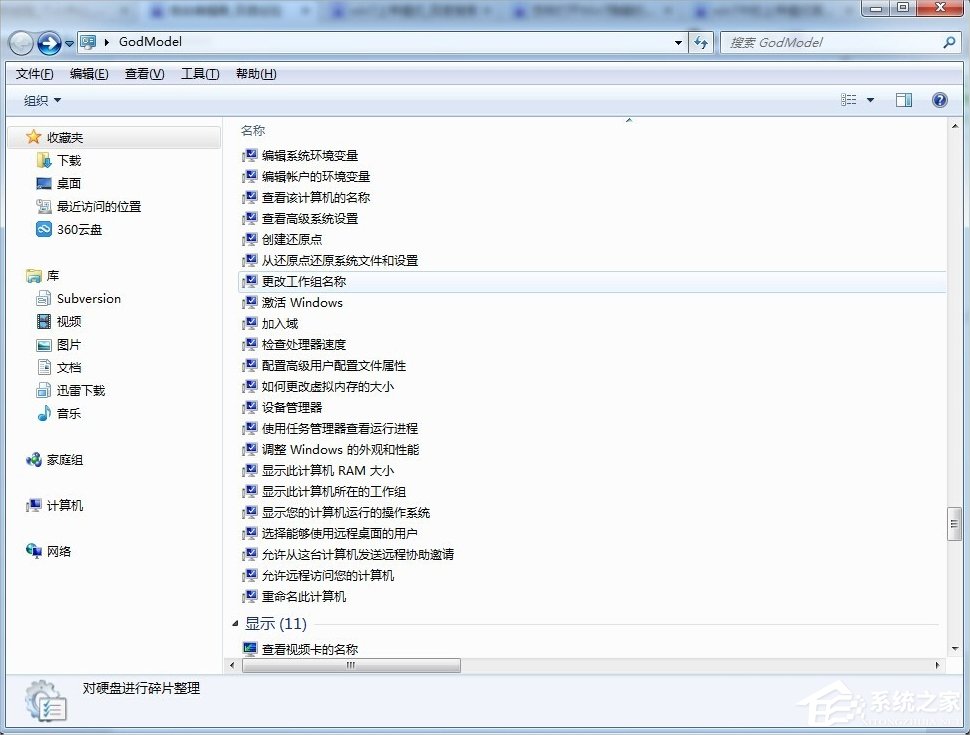Click the blue Help question mark icon

(x=937, y=100)
